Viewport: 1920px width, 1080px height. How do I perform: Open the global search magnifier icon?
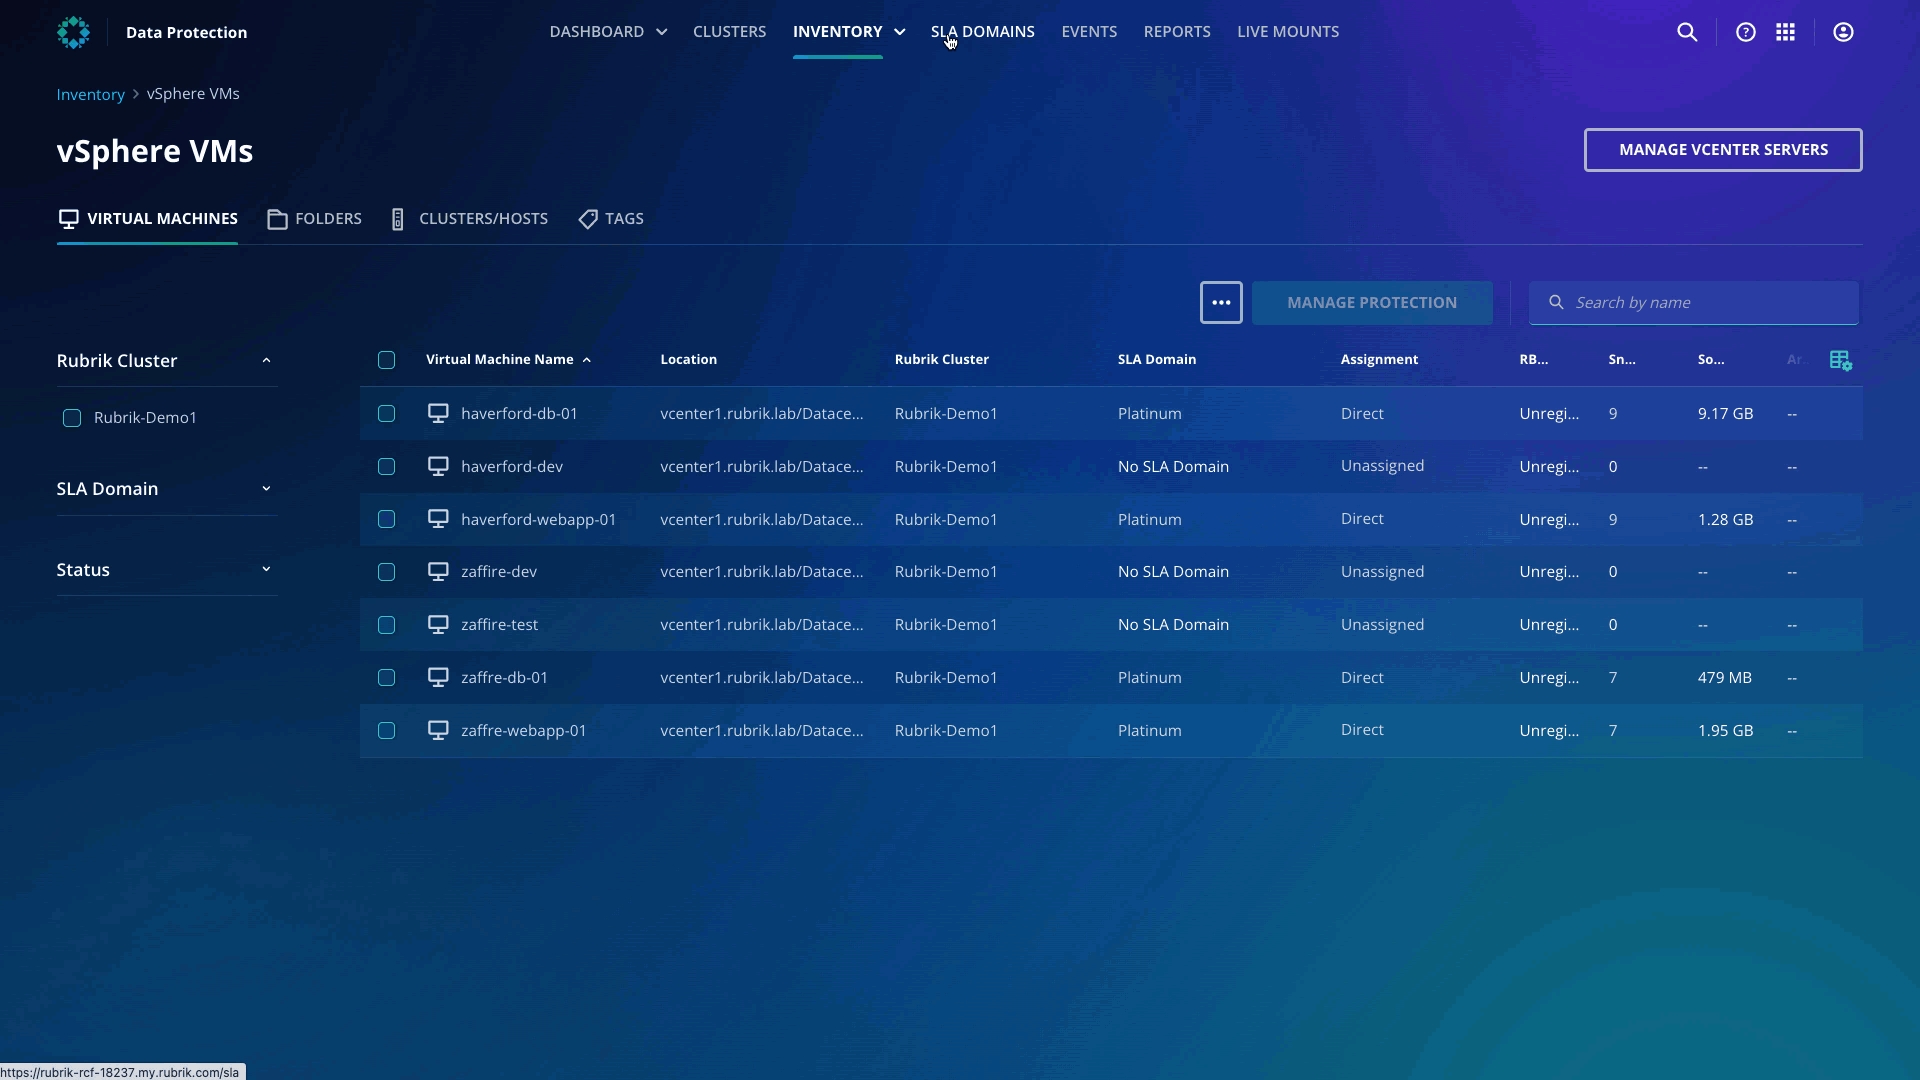click(1687, 32)
